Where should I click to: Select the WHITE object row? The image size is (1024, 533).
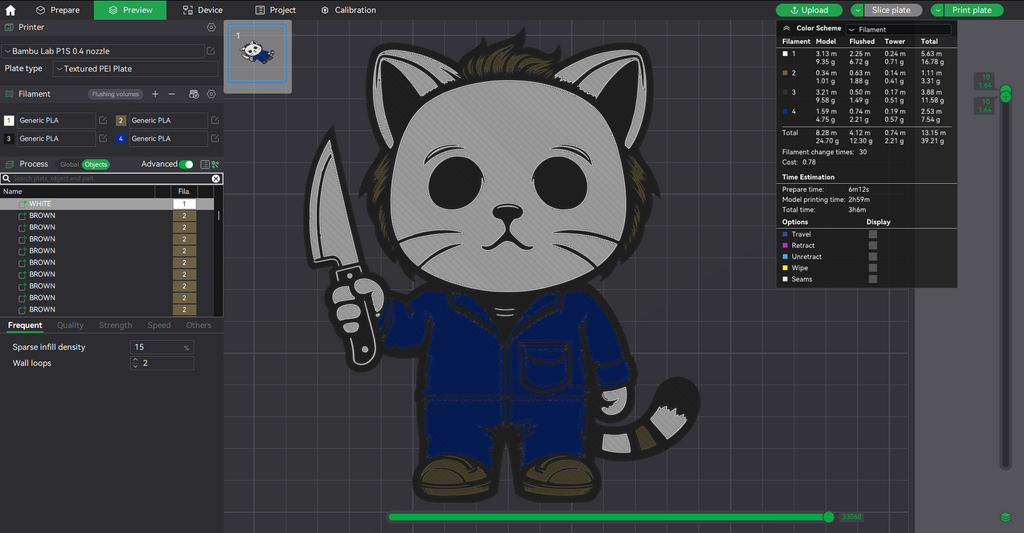tap(107, 204)
